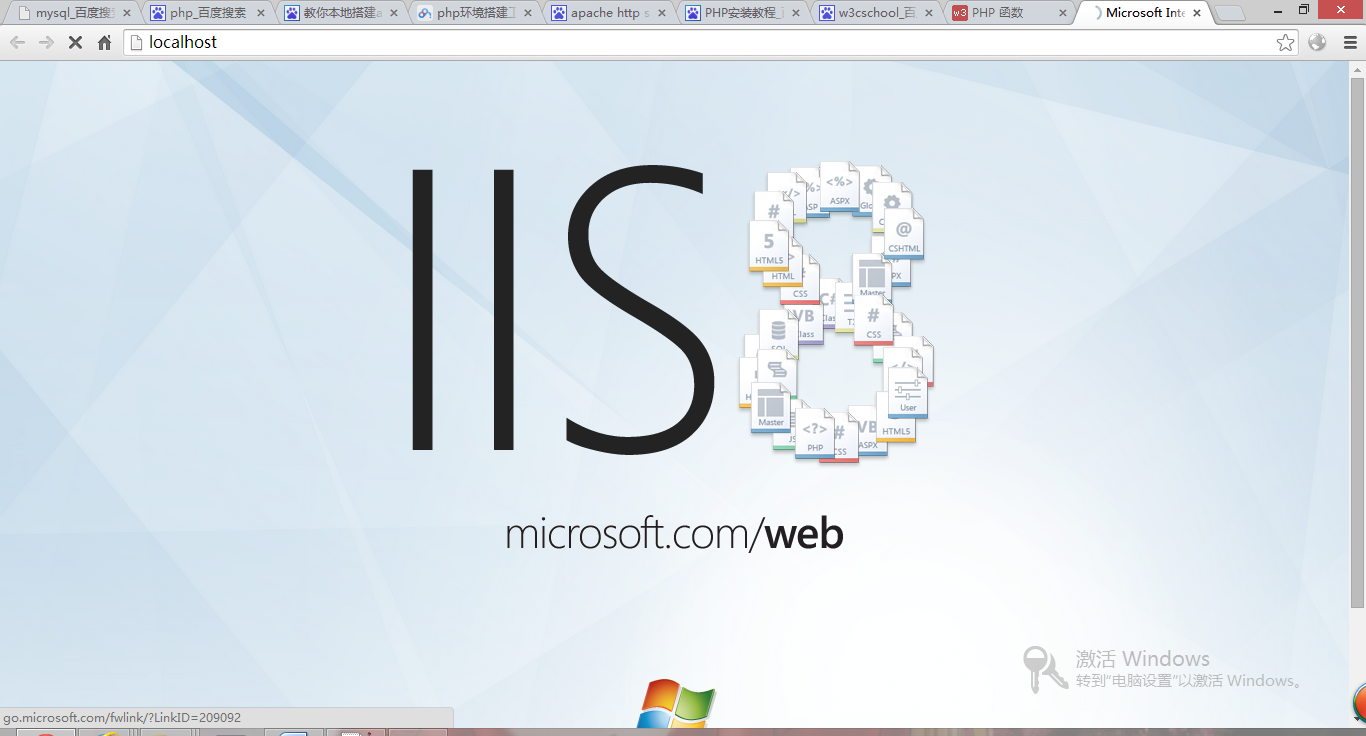
Task: Close the apache http tab
Action: coord(662,13)
